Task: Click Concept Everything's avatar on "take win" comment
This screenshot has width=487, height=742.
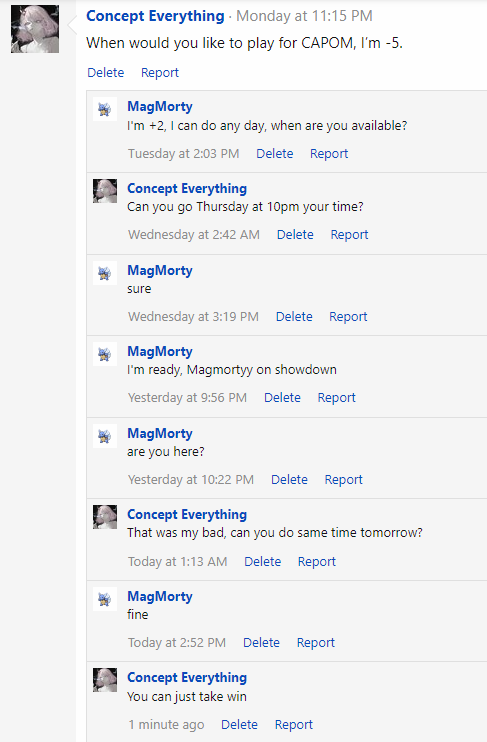Action: [105, 680]
